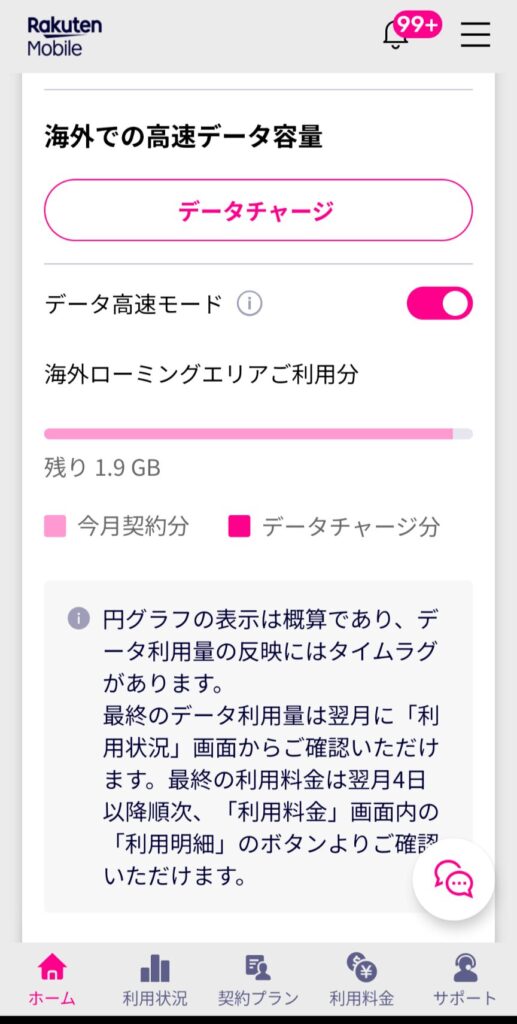Click the 99+ notification badge
The width and height of the screenshot is (517, 1024).
[x=417, y=25]
